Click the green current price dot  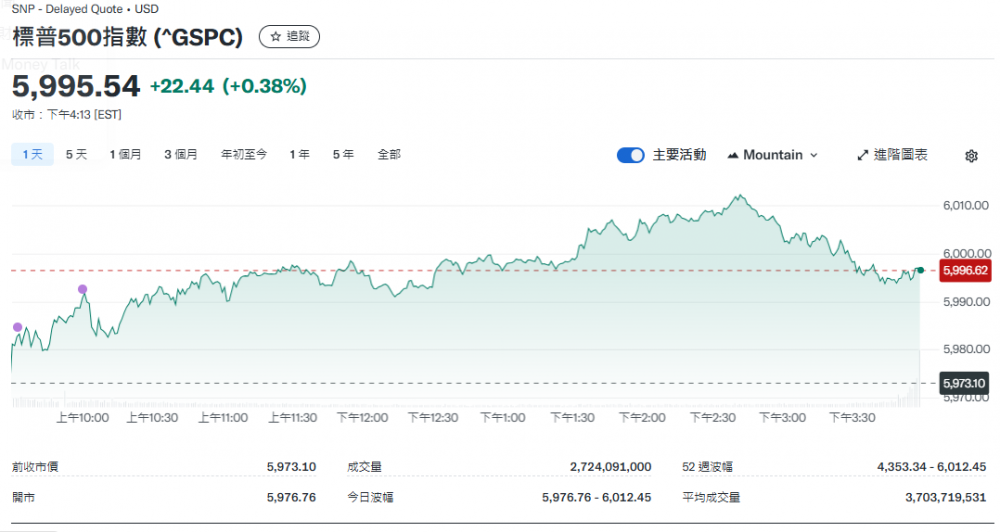point(920,270)
